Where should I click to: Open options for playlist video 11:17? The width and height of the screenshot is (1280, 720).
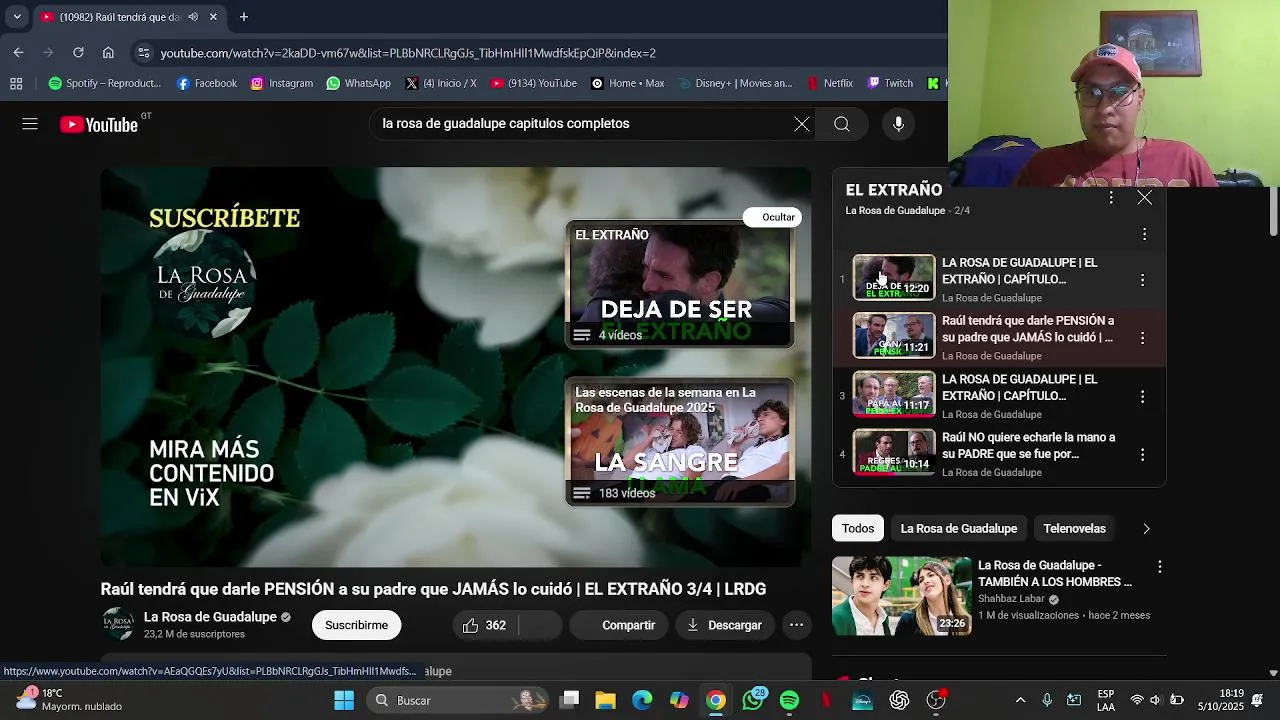tap(1142, 397)
